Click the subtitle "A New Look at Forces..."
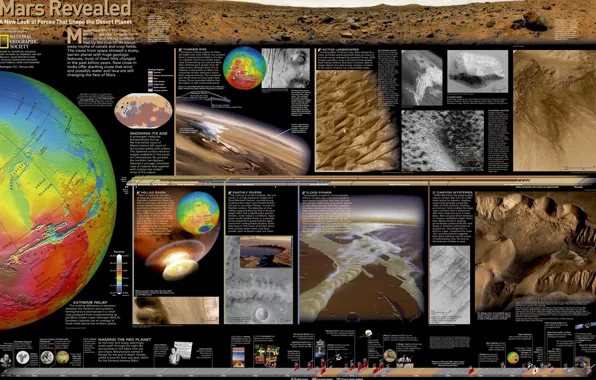The image size is (596, 380). coord(66,22)
